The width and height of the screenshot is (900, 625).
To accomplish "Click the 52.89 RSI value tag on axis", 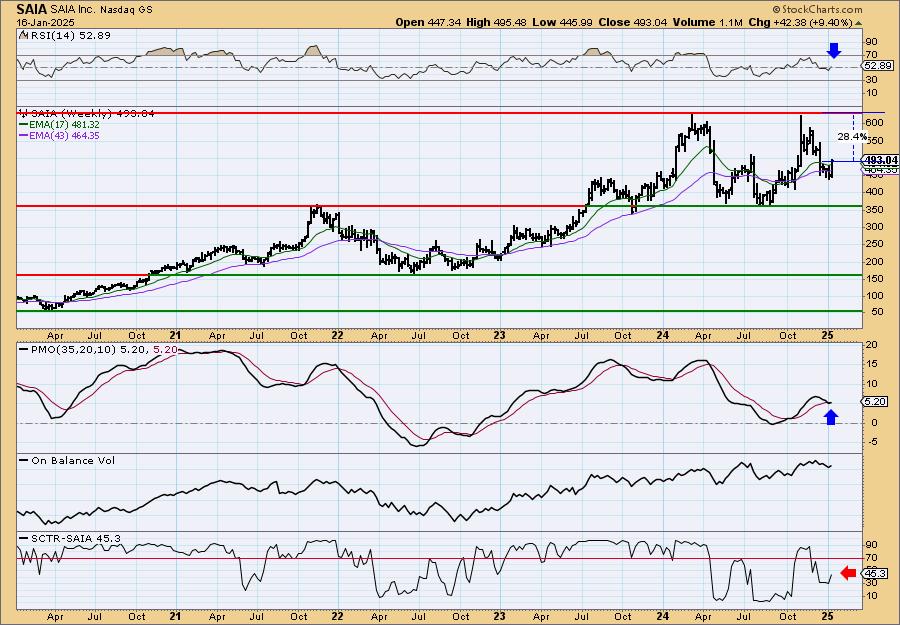I will pos(880,66).
